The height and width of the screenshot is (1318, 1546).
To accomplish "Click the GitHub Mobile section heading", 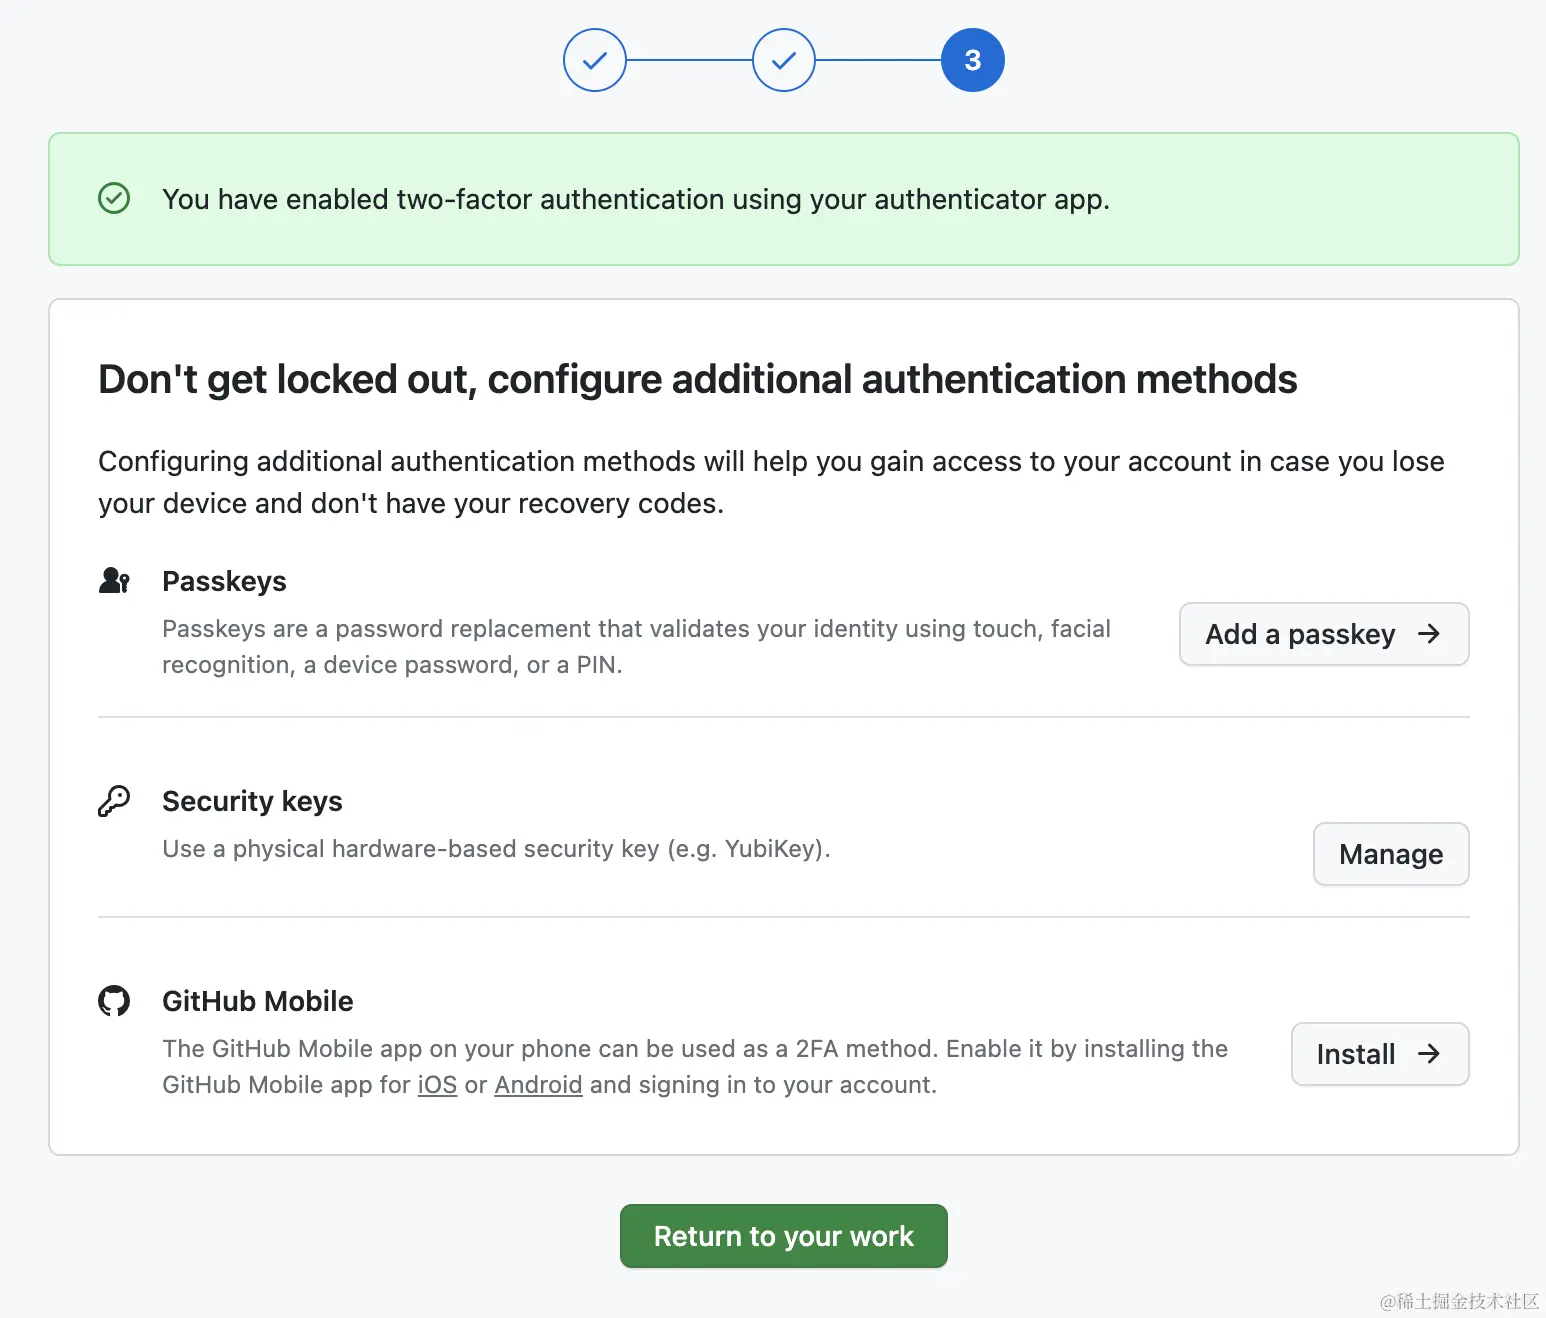I will (x=258, y=1001).
